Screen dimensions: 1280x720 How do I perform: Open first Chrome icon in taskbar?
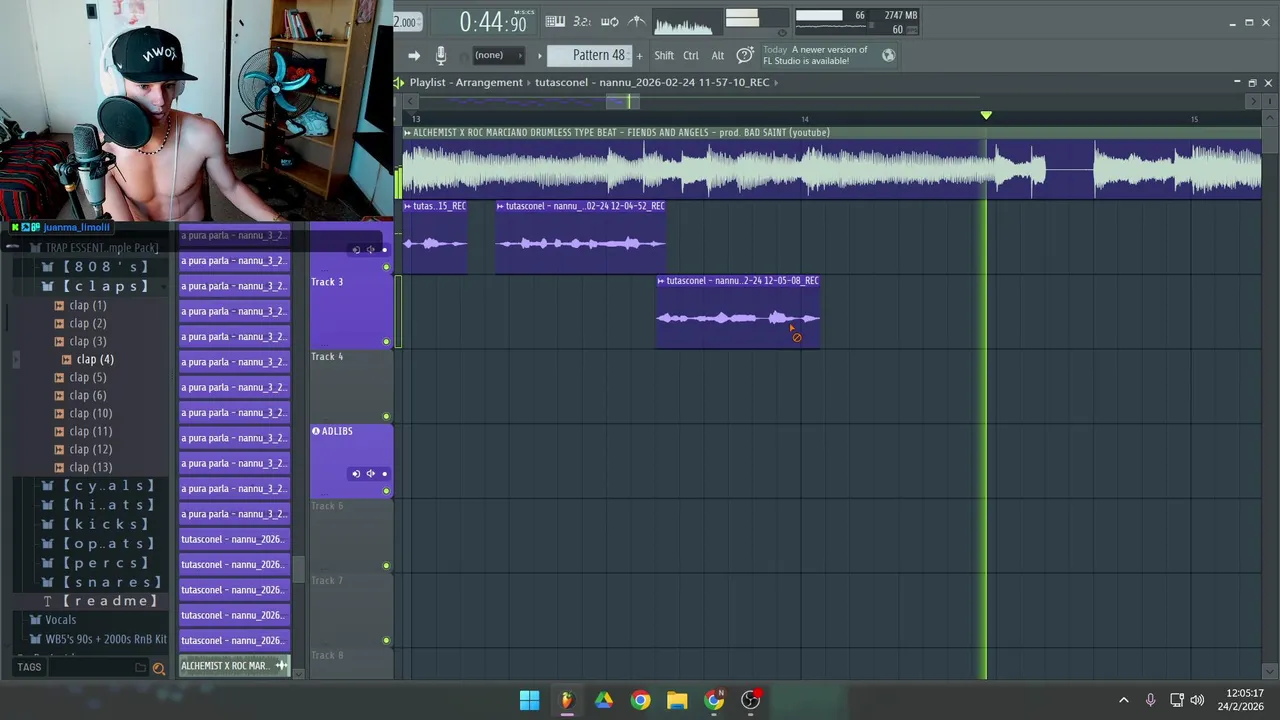point(641,700)
